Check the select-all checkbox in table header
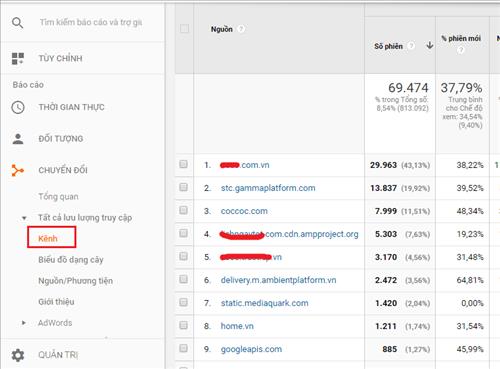 point(184,29)
